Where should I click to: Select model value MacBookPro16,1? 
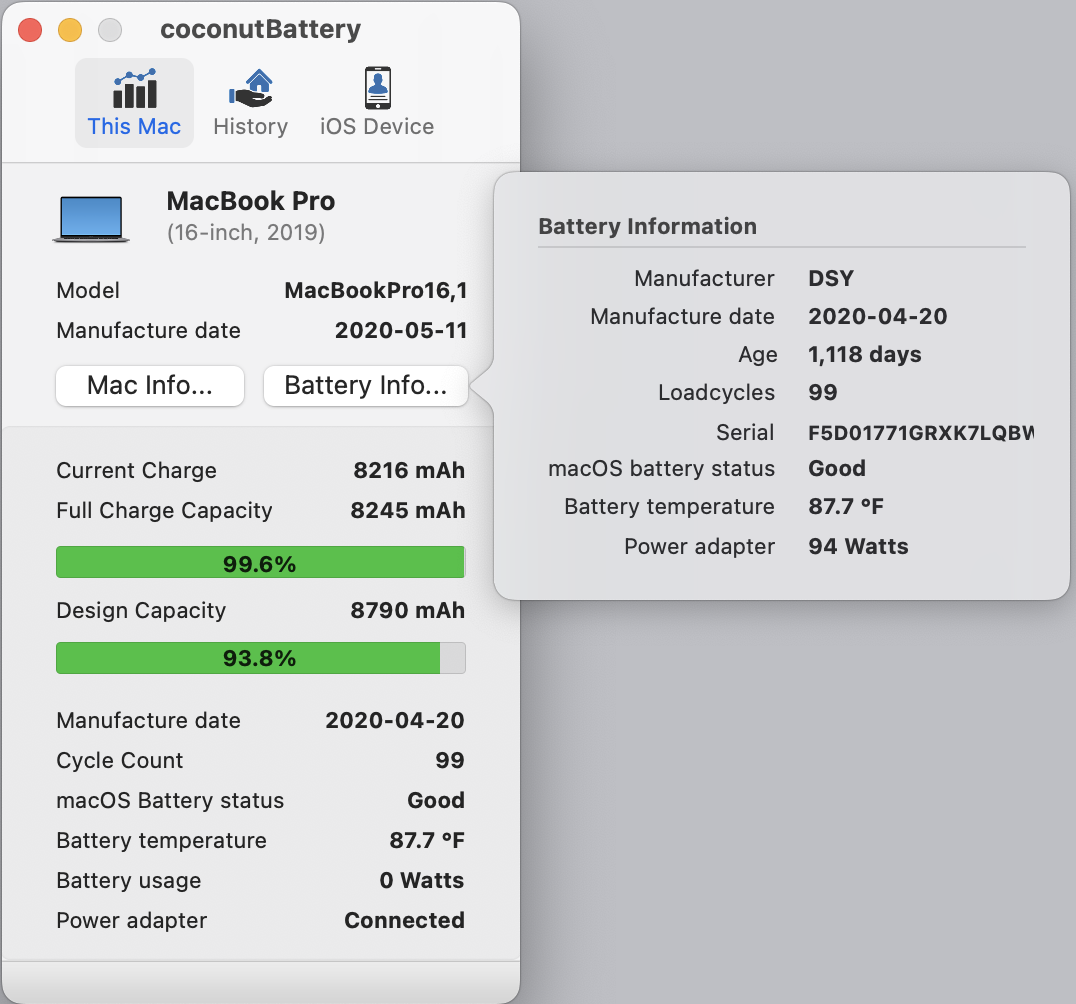376,290
